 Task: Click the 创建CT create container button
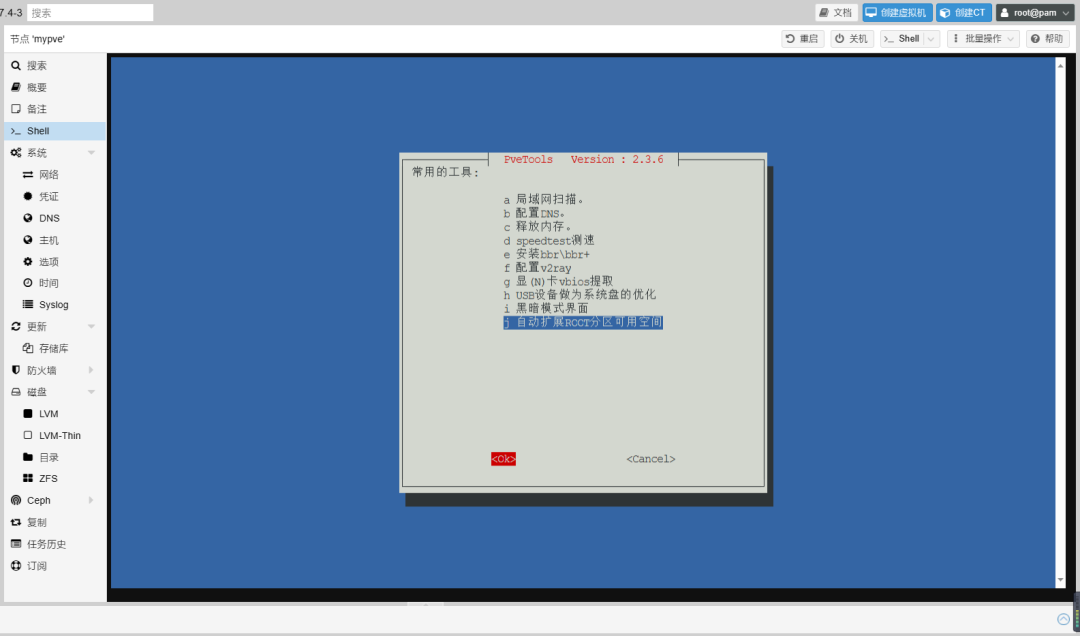click(964, 12)
